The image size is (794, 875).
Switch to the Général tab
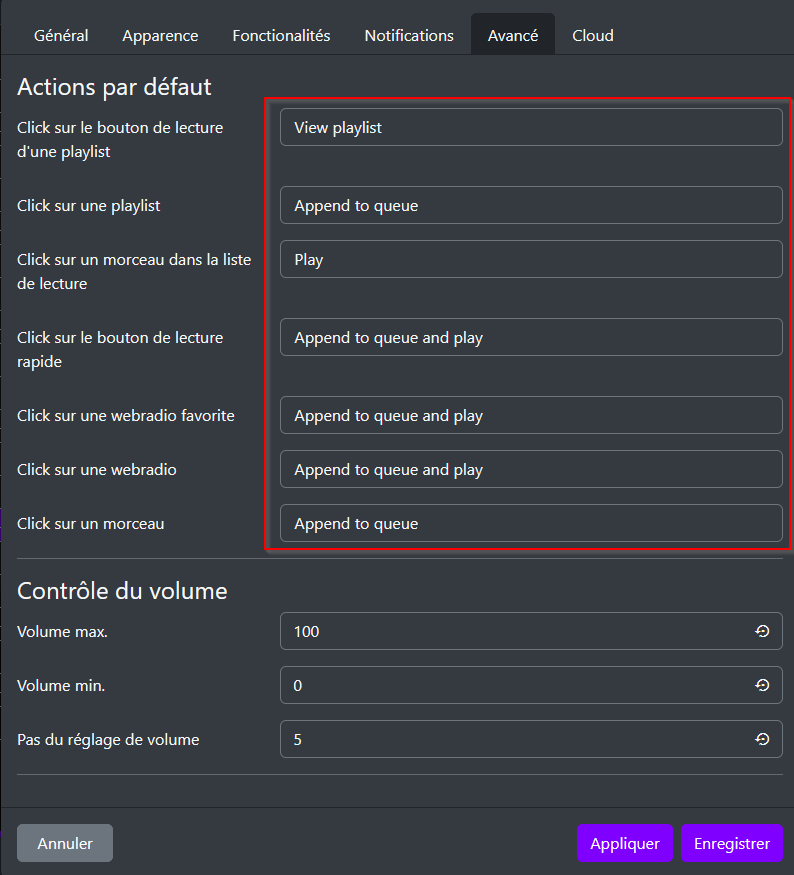(x=60, y=35)
